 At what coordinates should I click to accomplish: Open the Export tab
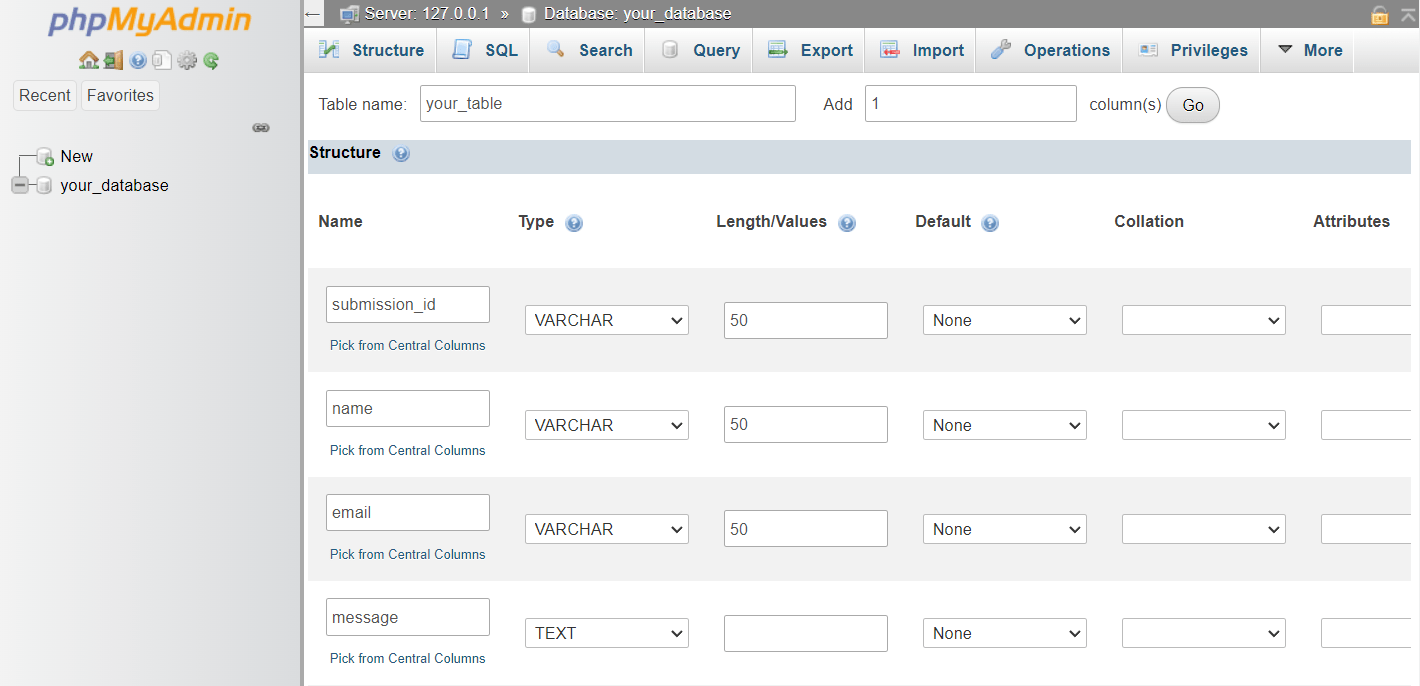tap(810, 50)
